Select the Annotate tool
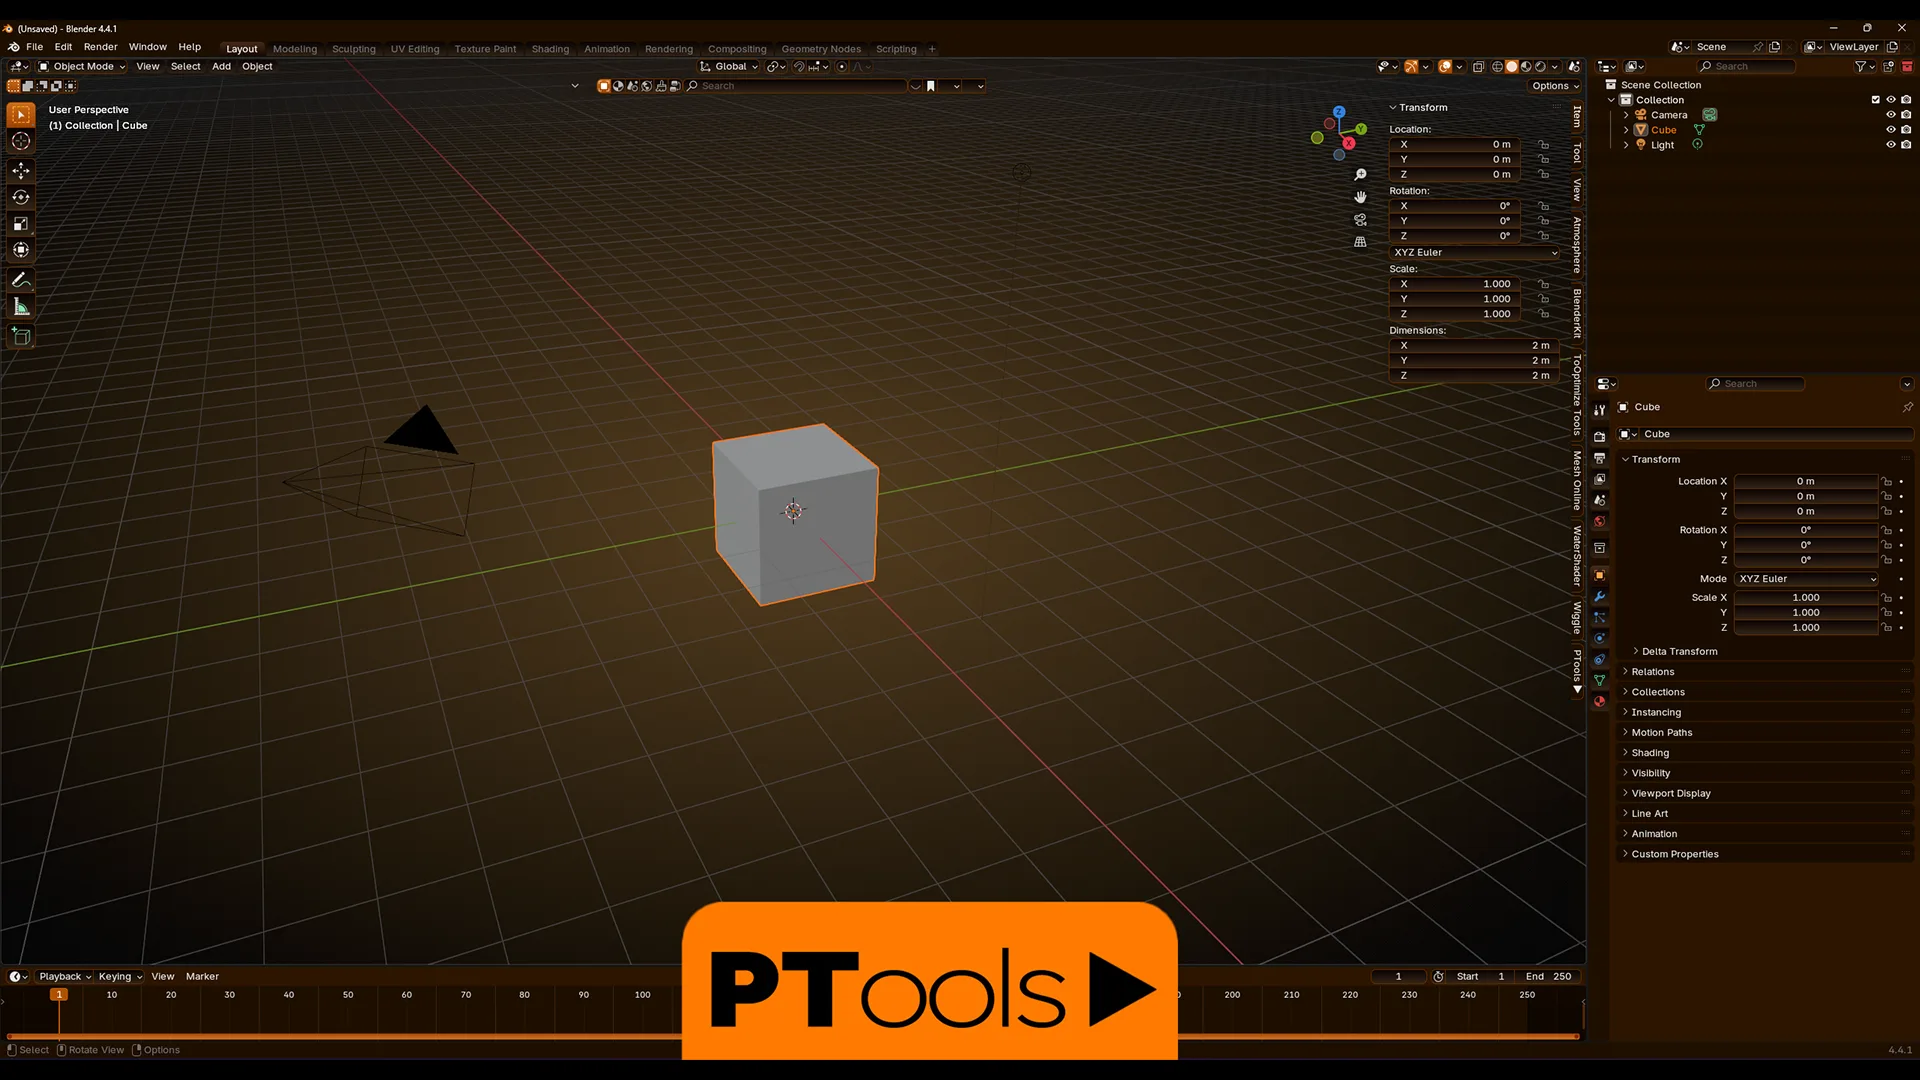 (x=21, y=280)
